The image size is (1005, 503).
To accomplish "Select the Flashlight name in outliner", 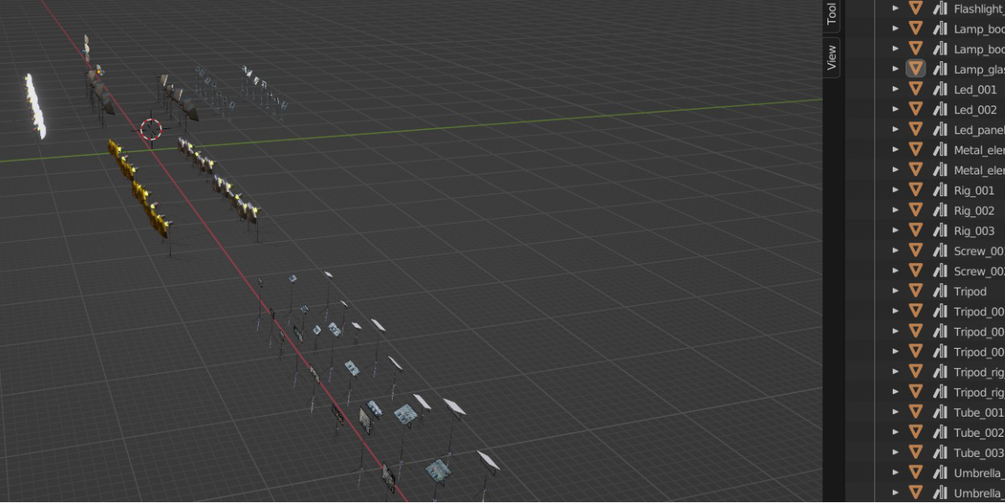I will click(979, 9).
